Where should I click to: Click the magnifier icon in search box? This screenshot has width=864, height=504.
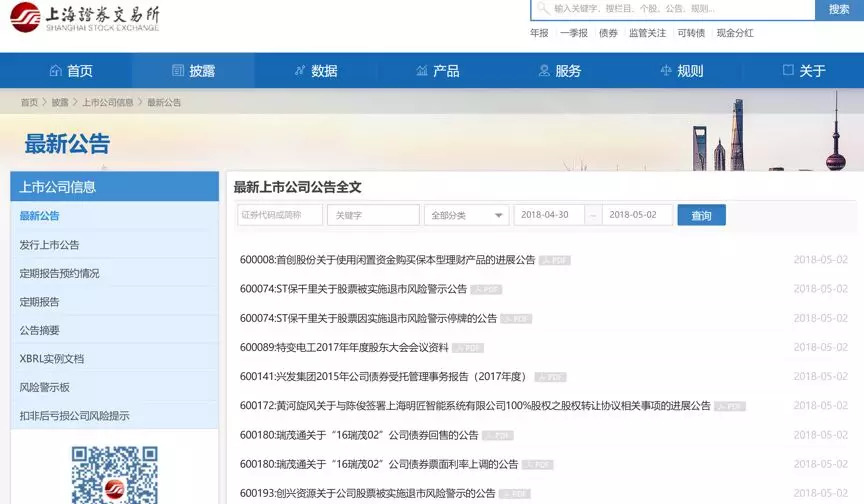coord(543,8)
